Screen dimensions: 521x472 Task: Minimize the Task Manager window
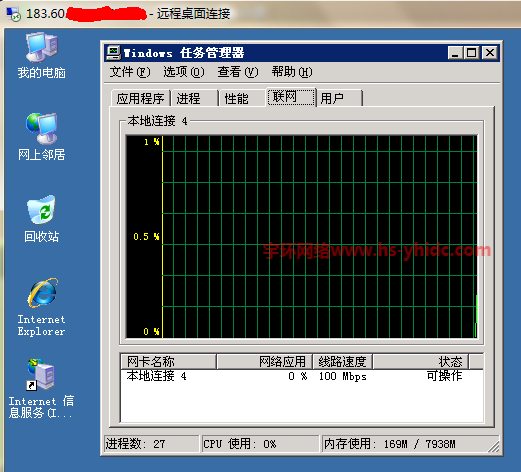455,53
